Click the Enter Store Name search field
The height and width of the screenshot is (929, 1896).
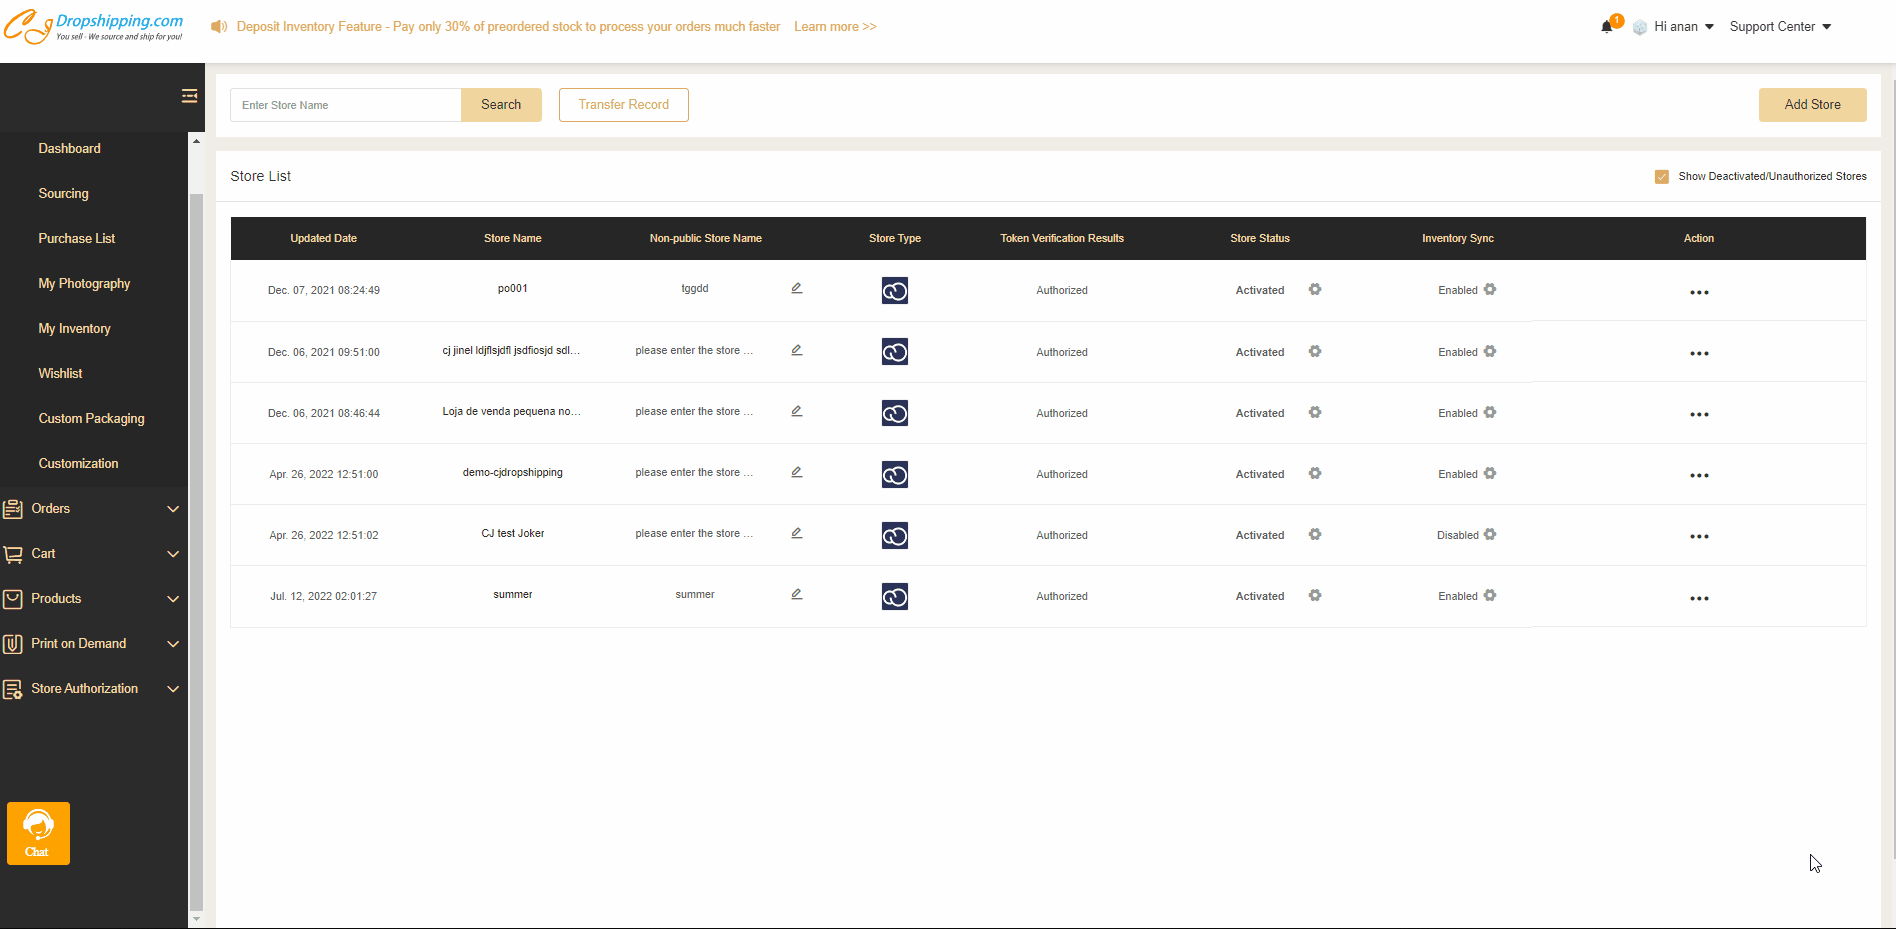pos(346,105)
